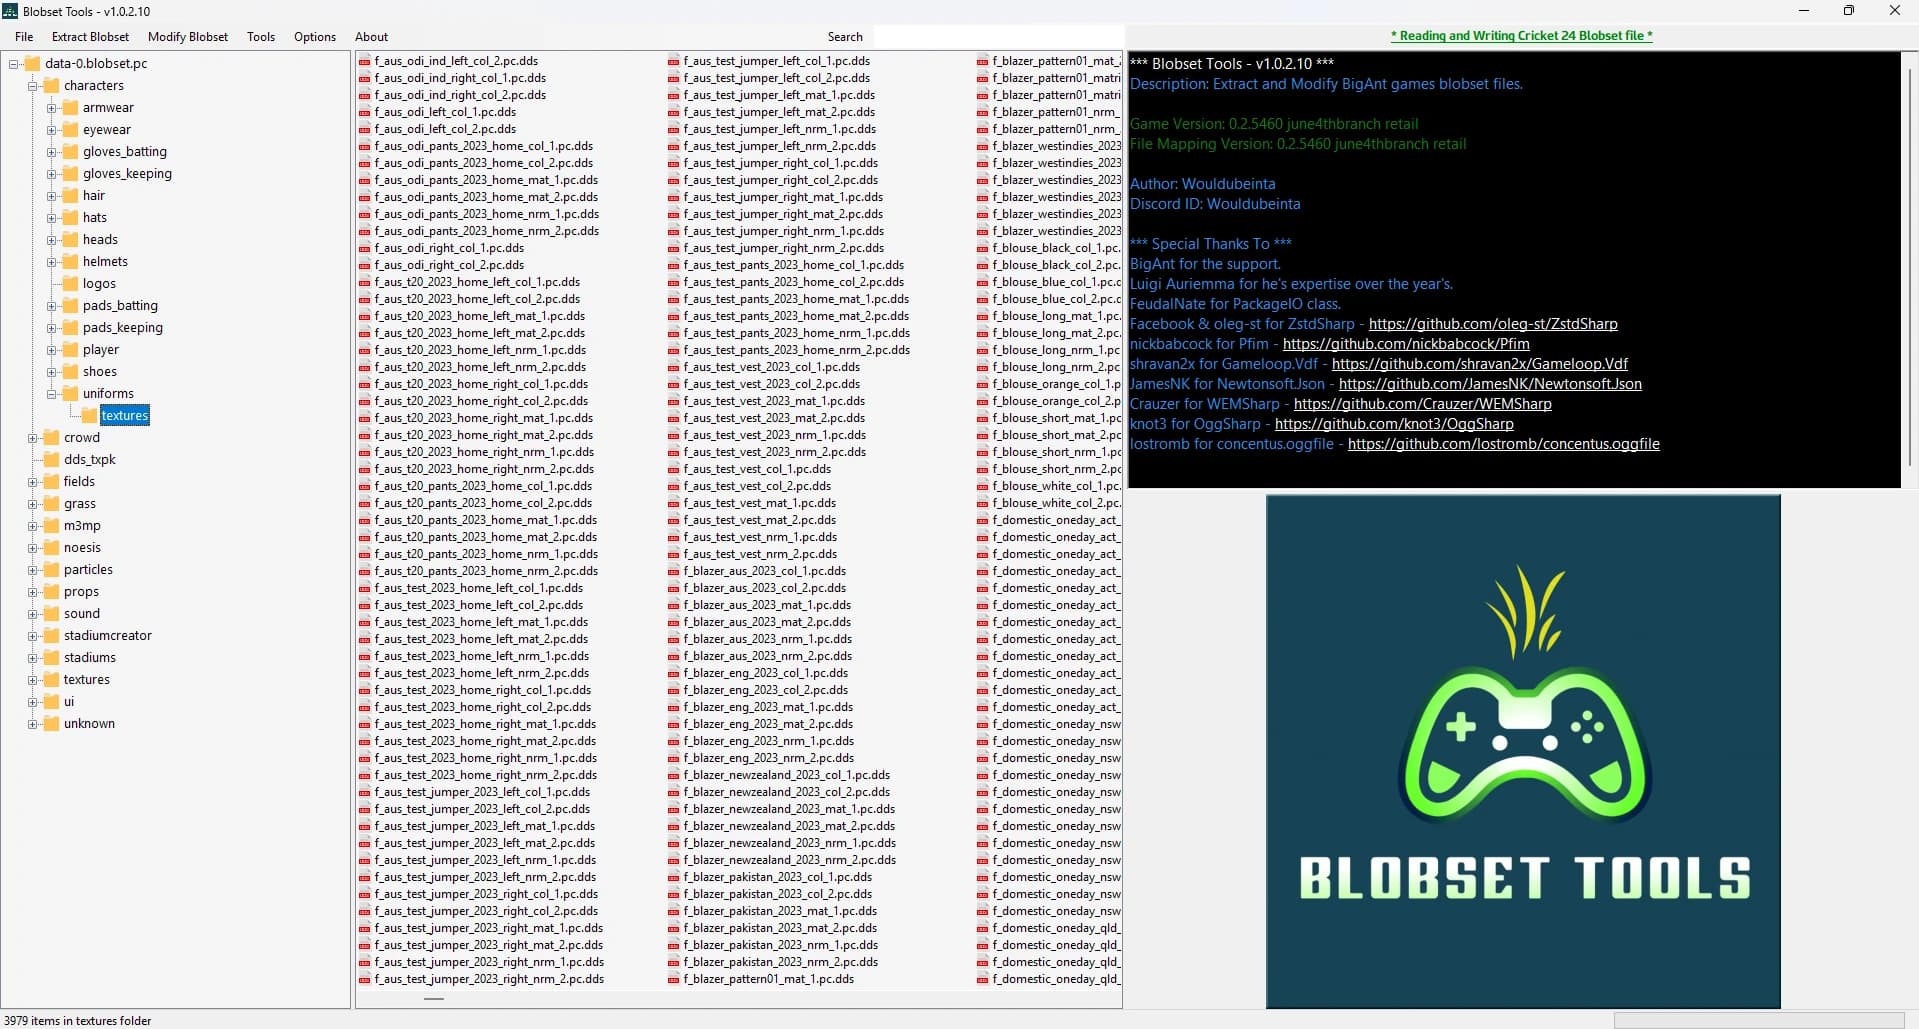Select the dds_txpk folder in tree

tap(90, 460)
